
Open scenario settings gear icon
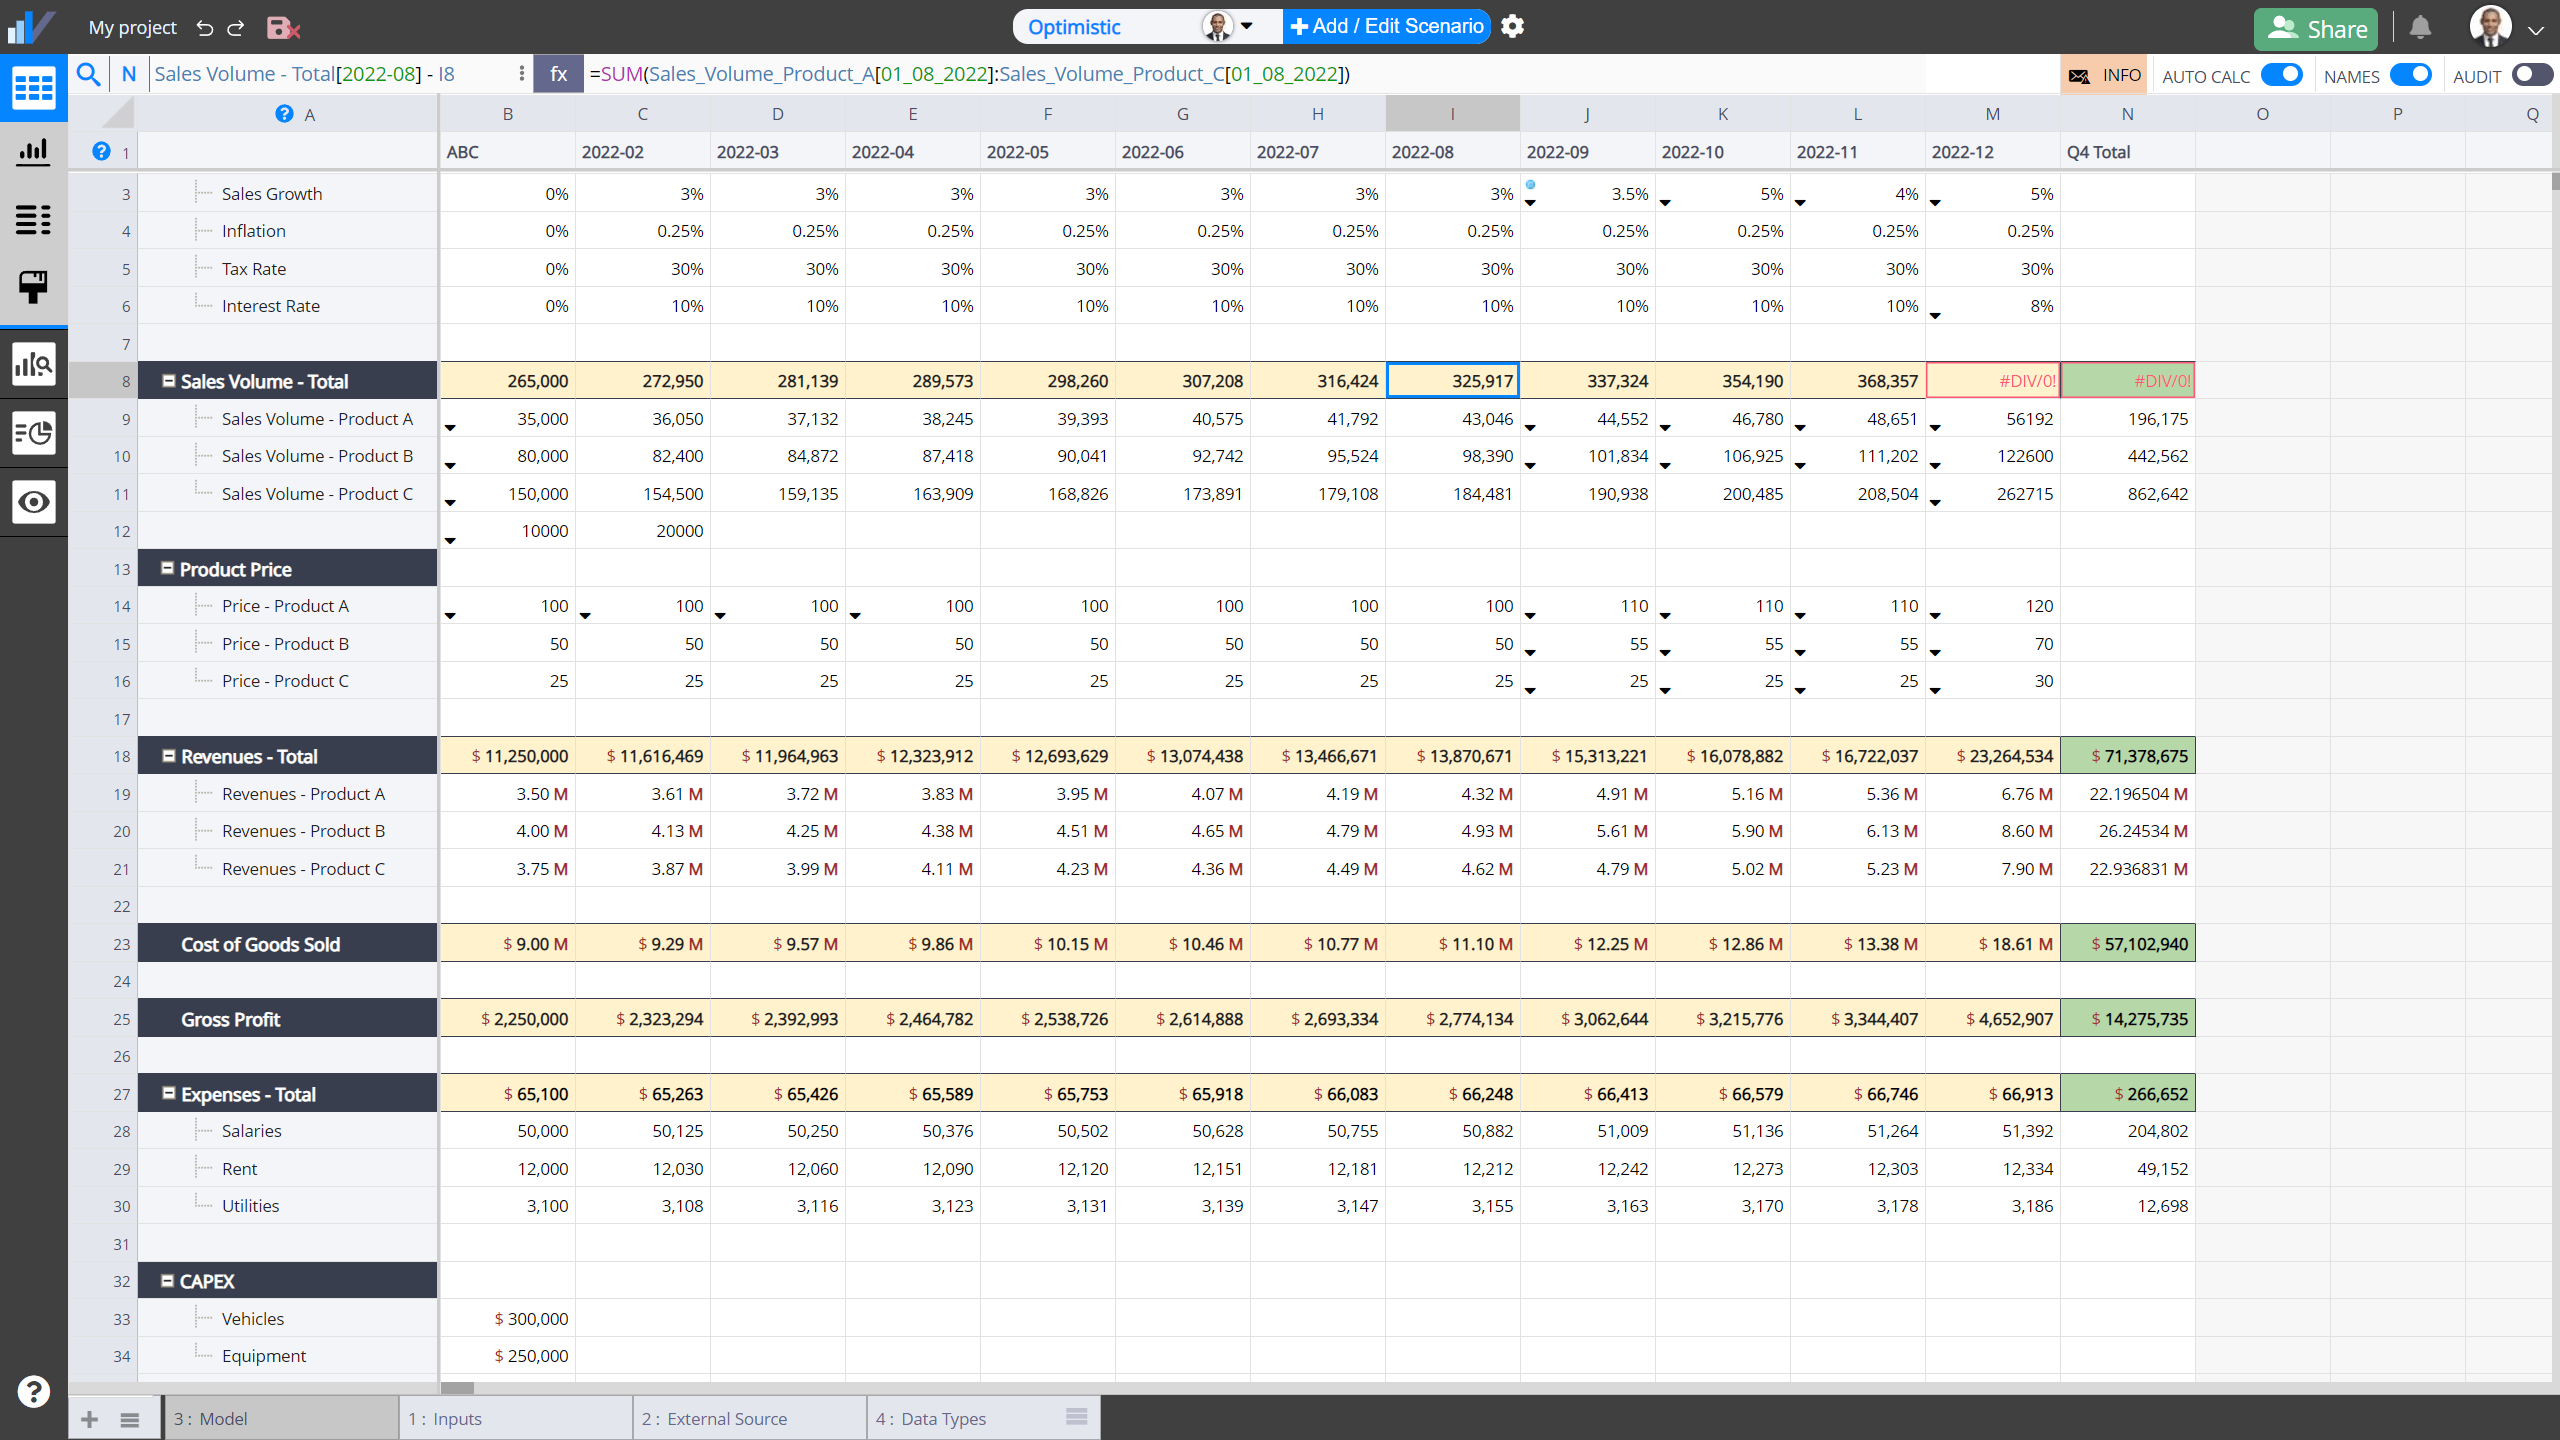1512,27
